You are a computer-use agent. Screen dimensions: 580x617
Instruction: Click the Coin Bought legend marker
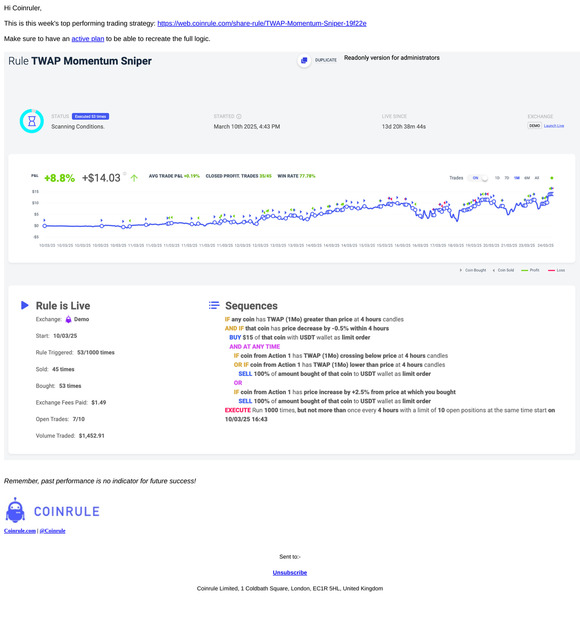[x=461, y=270]
